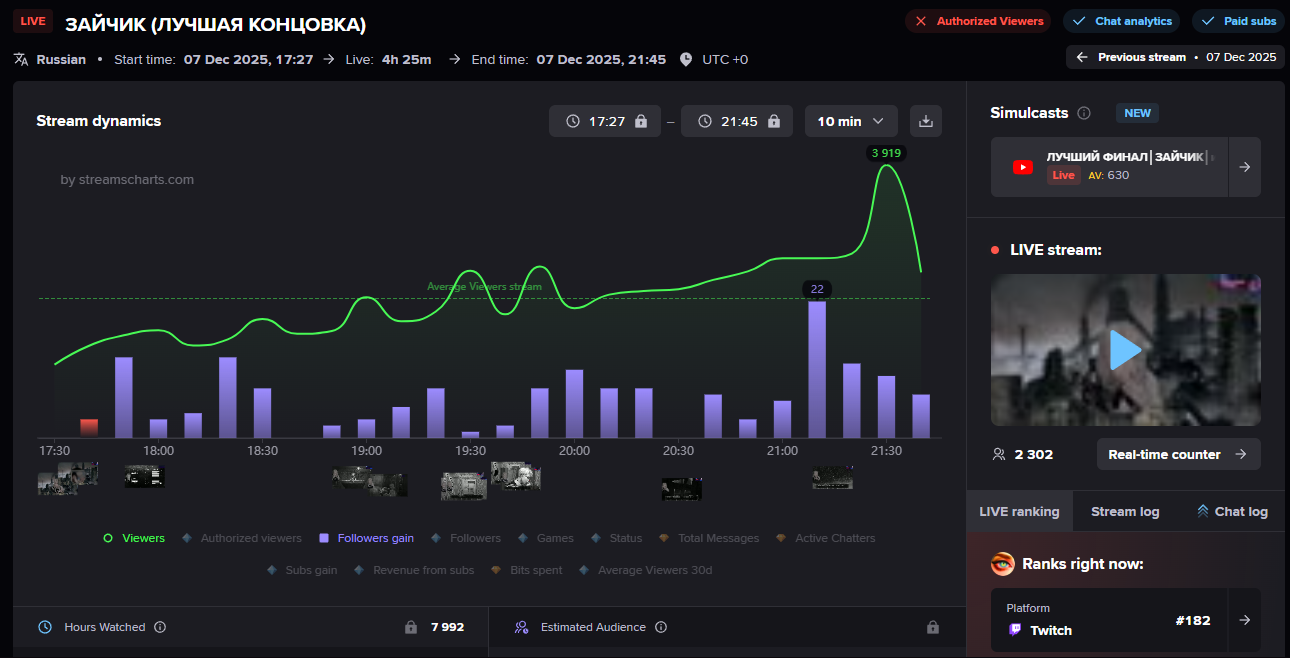Open the Real-time counter
Screen dimensions: 1290x658
tap(1178, 454)
